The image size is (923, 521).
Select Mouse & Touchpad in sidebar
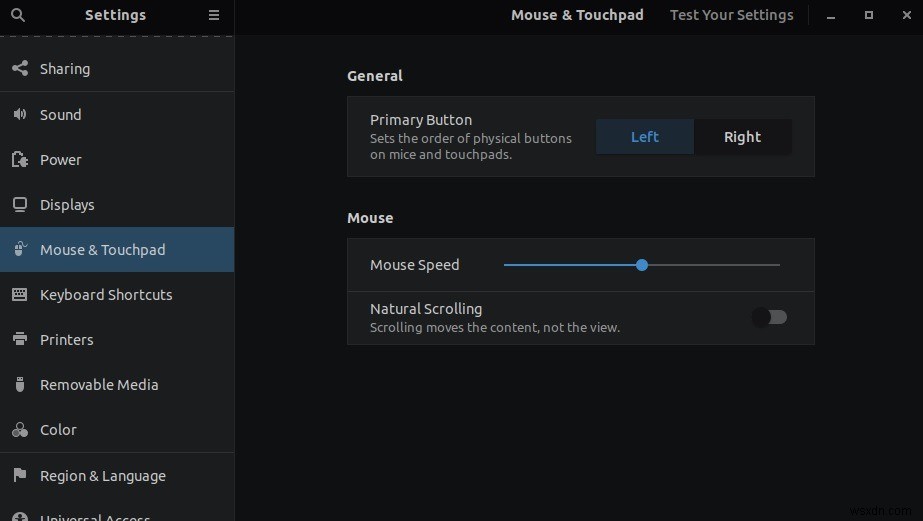coord(102,250)
